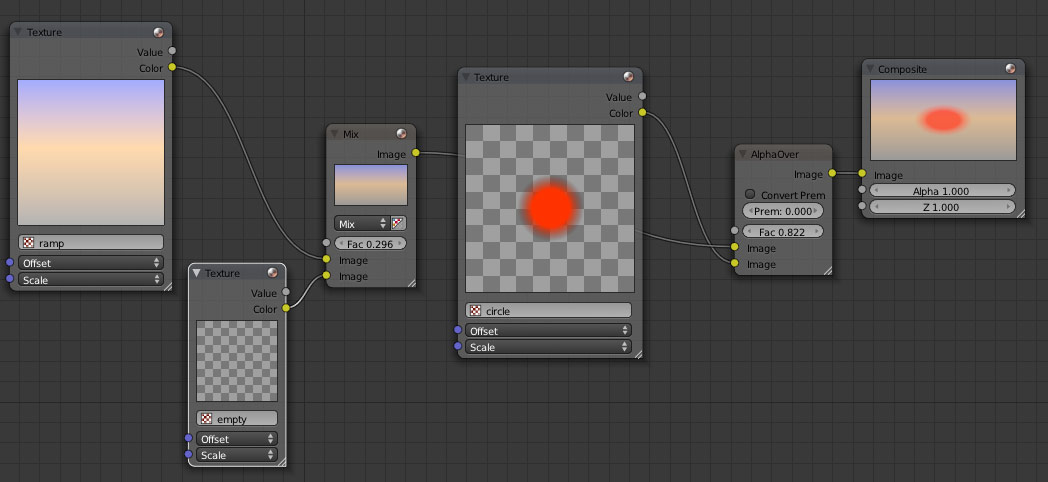This screenshot has height=482, width=1048.
Task: Click the red circle texture preview
Action: point(550,208)
